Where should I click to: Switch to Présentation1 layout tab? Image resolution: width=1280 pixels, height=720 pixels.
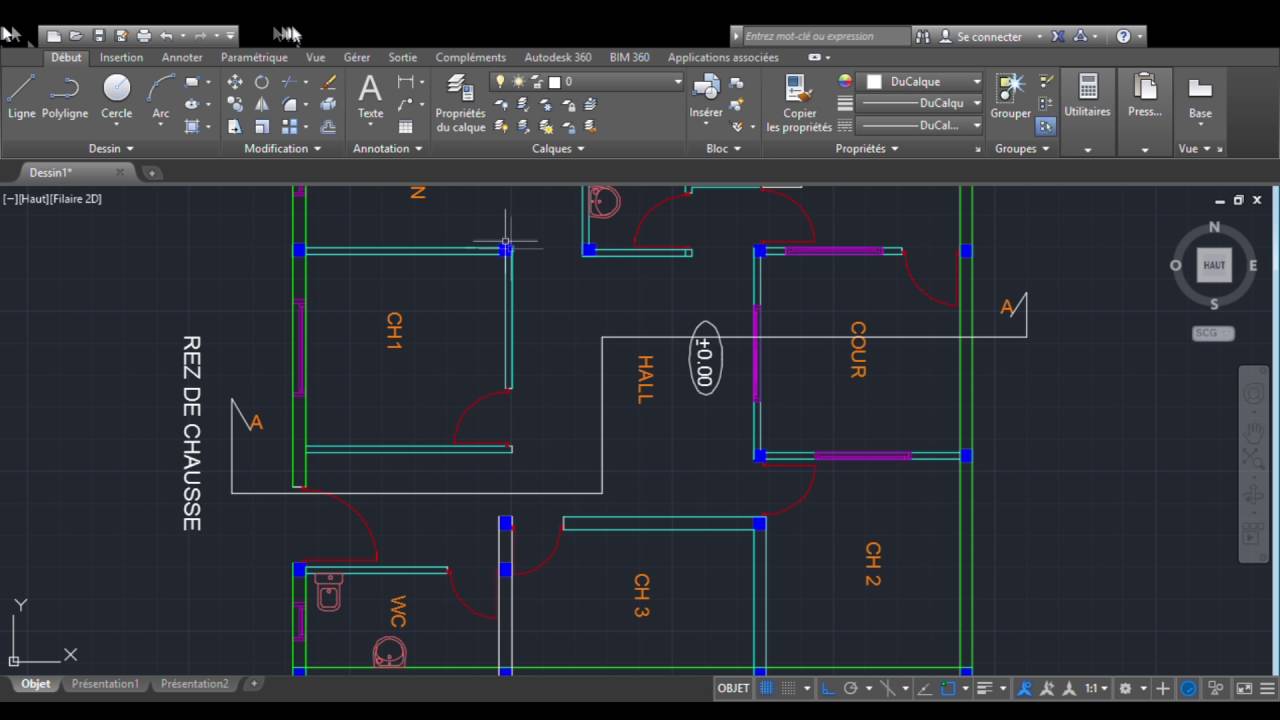tap(105, 684)
